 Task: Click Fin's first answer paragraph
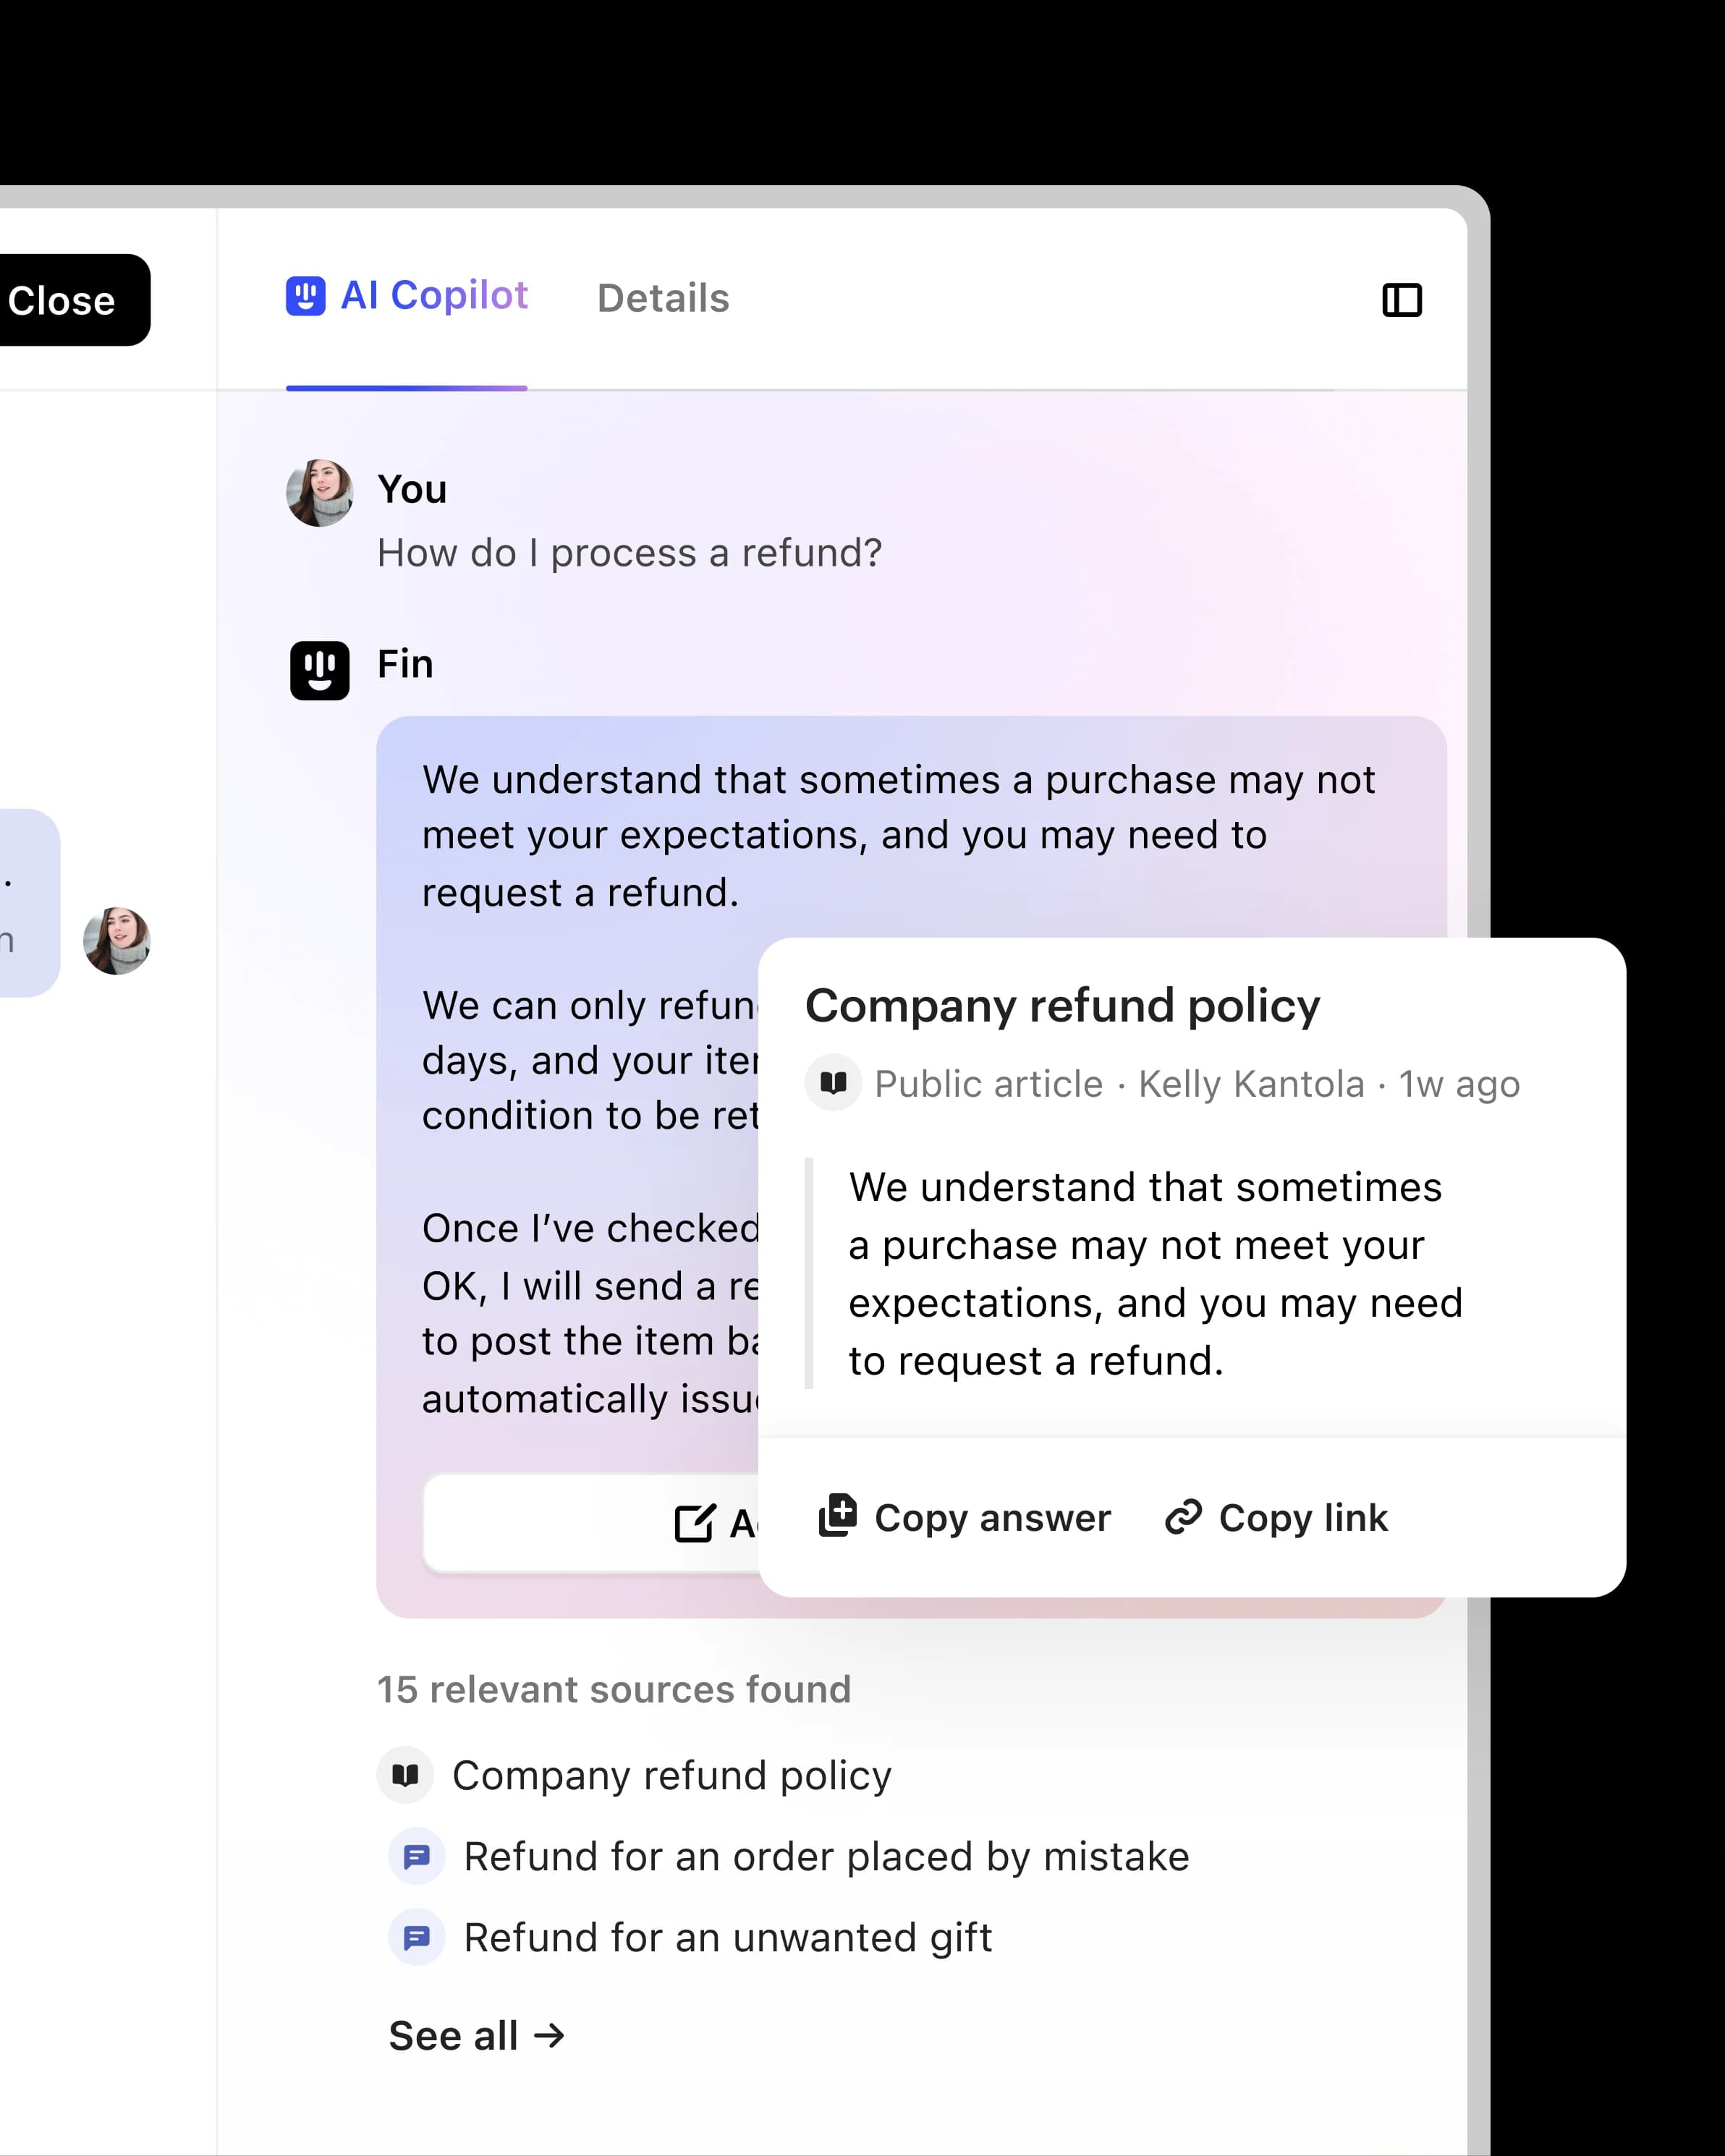(899, 835)
